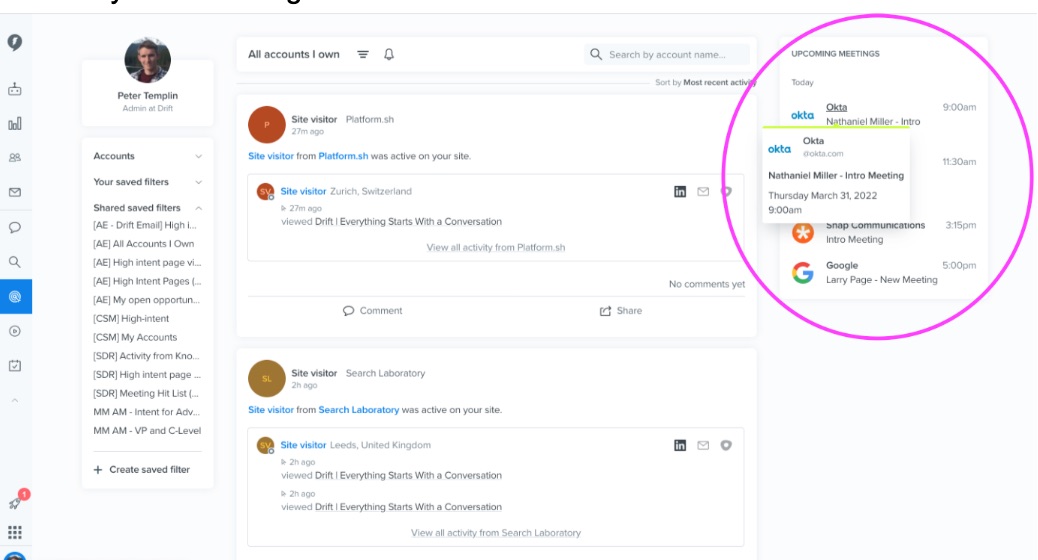The image size is (1038, 560).
Task: Select the [AE] All Accounts I Own filter
Action: tap(144, 244)
